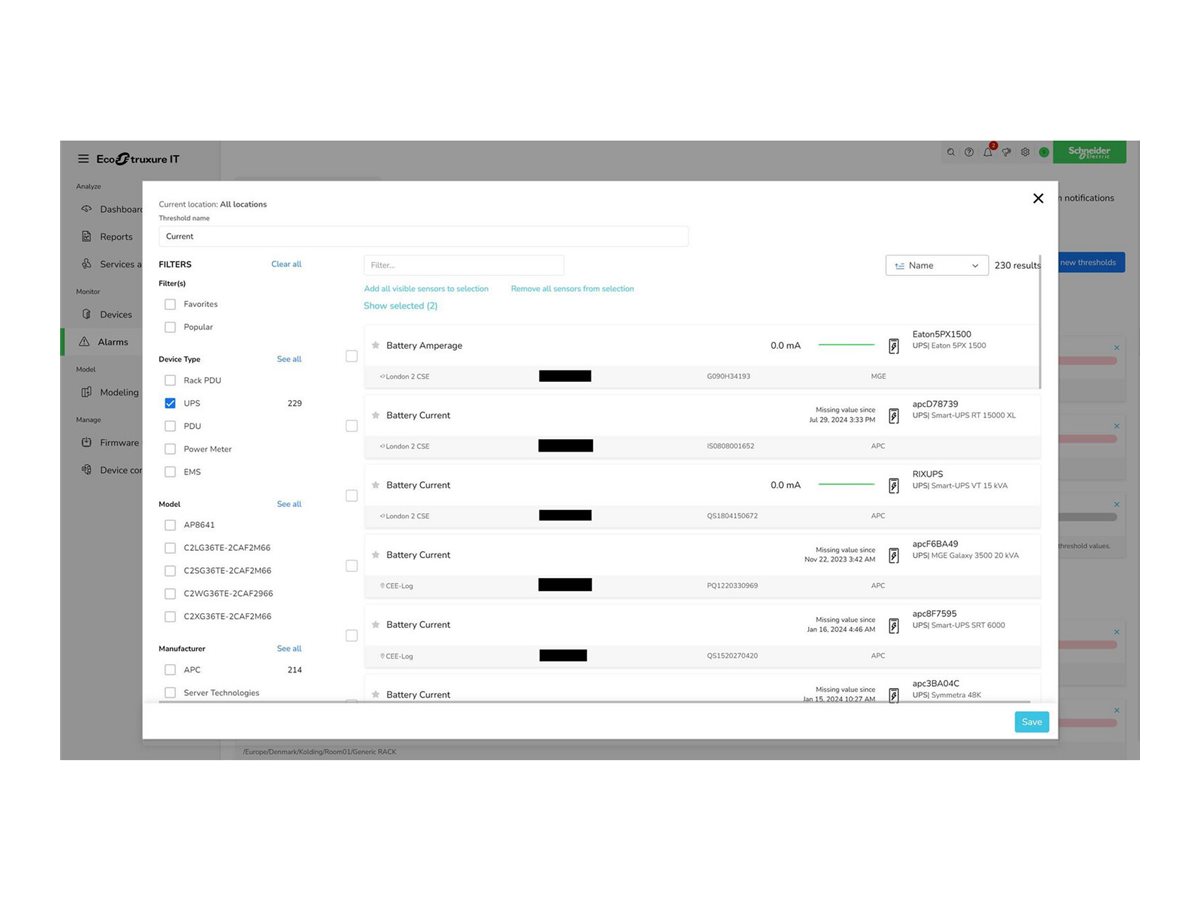Expand Model list with See all
Screen dimensions: 1200x900
[289, 504]
